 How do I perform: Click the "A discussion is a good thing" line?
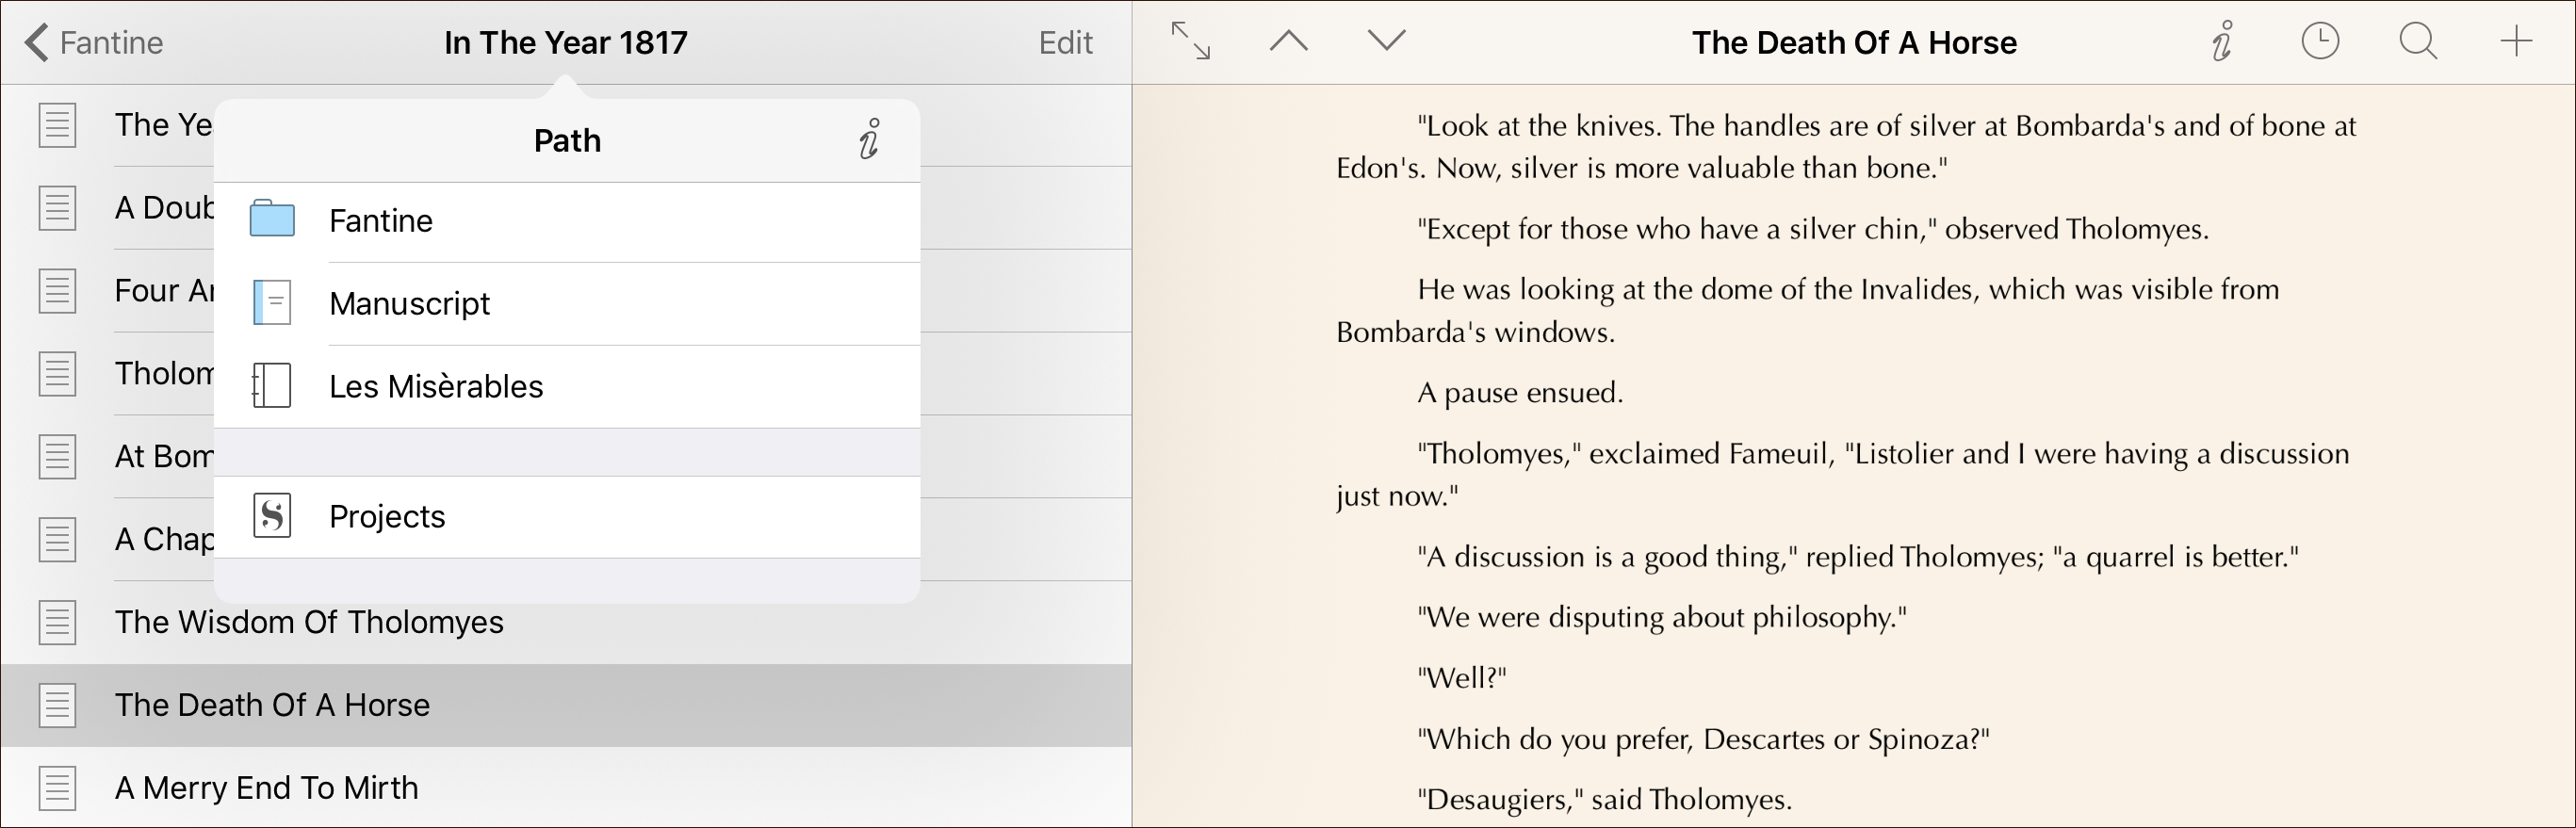click(x=1858, y=557)
